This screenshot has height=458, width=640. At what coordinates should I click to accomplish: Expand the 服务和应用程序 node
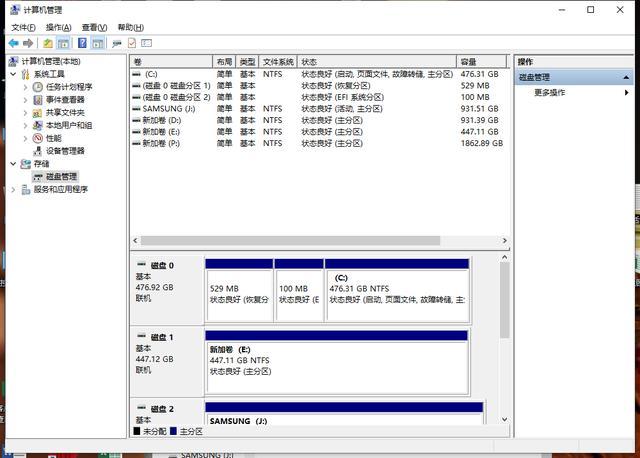coord(13,189)
